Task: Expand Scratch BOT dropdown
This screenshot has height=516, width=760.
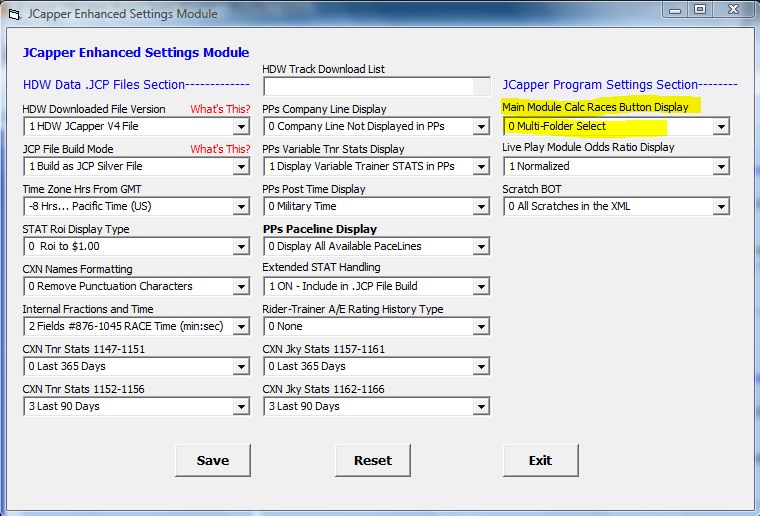Action: click(x=721, y=207)
